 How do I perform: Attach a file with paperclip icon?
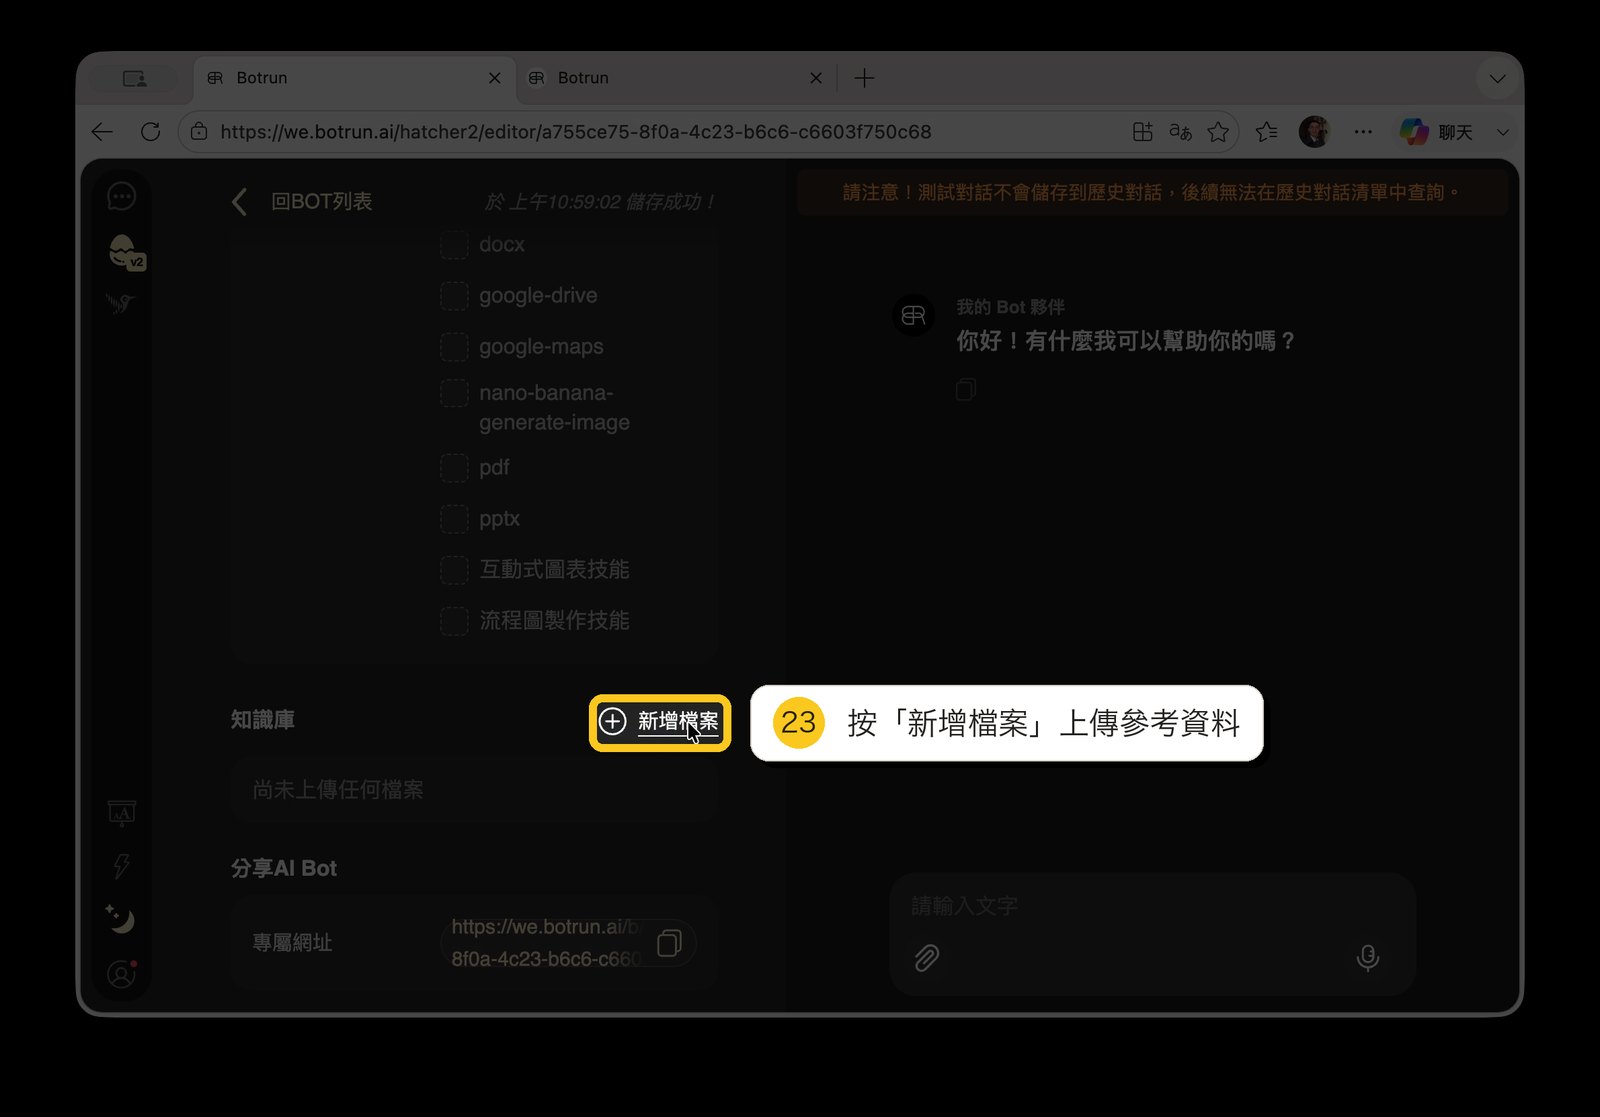point(927,958)
